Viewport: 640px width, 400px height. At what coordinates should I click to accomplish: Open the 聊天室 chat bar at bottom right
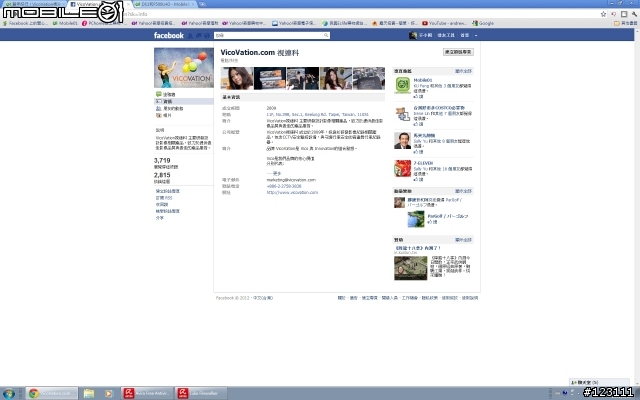599,382
